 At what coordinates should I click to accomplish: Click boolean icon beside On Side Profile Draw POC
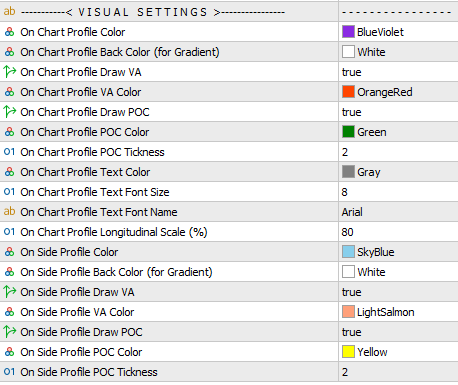(x=10, y=332)
